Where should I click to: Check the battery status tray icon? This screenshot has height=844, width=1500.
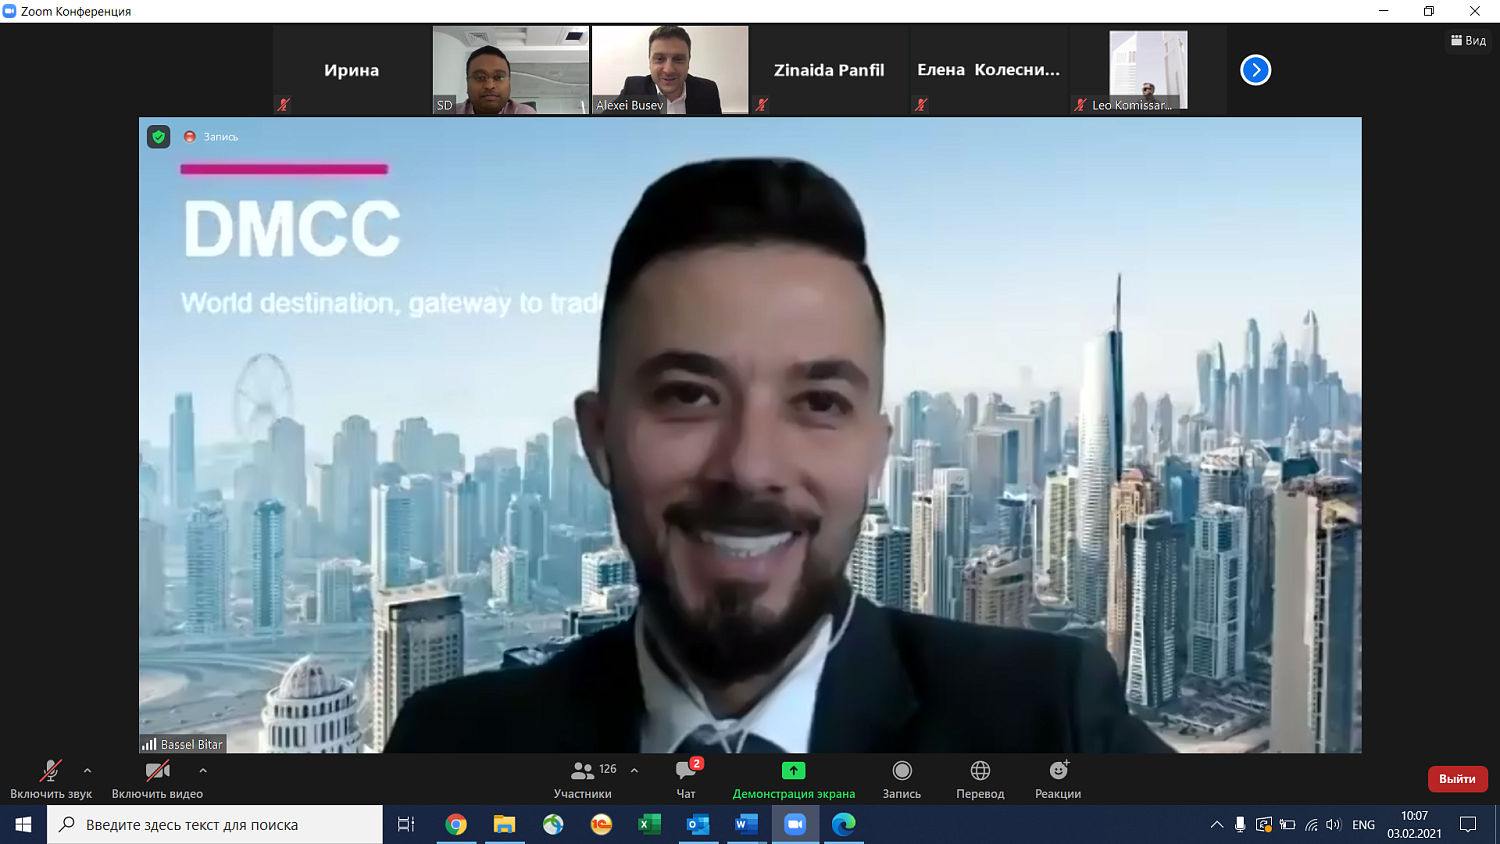pos(1287,825)
